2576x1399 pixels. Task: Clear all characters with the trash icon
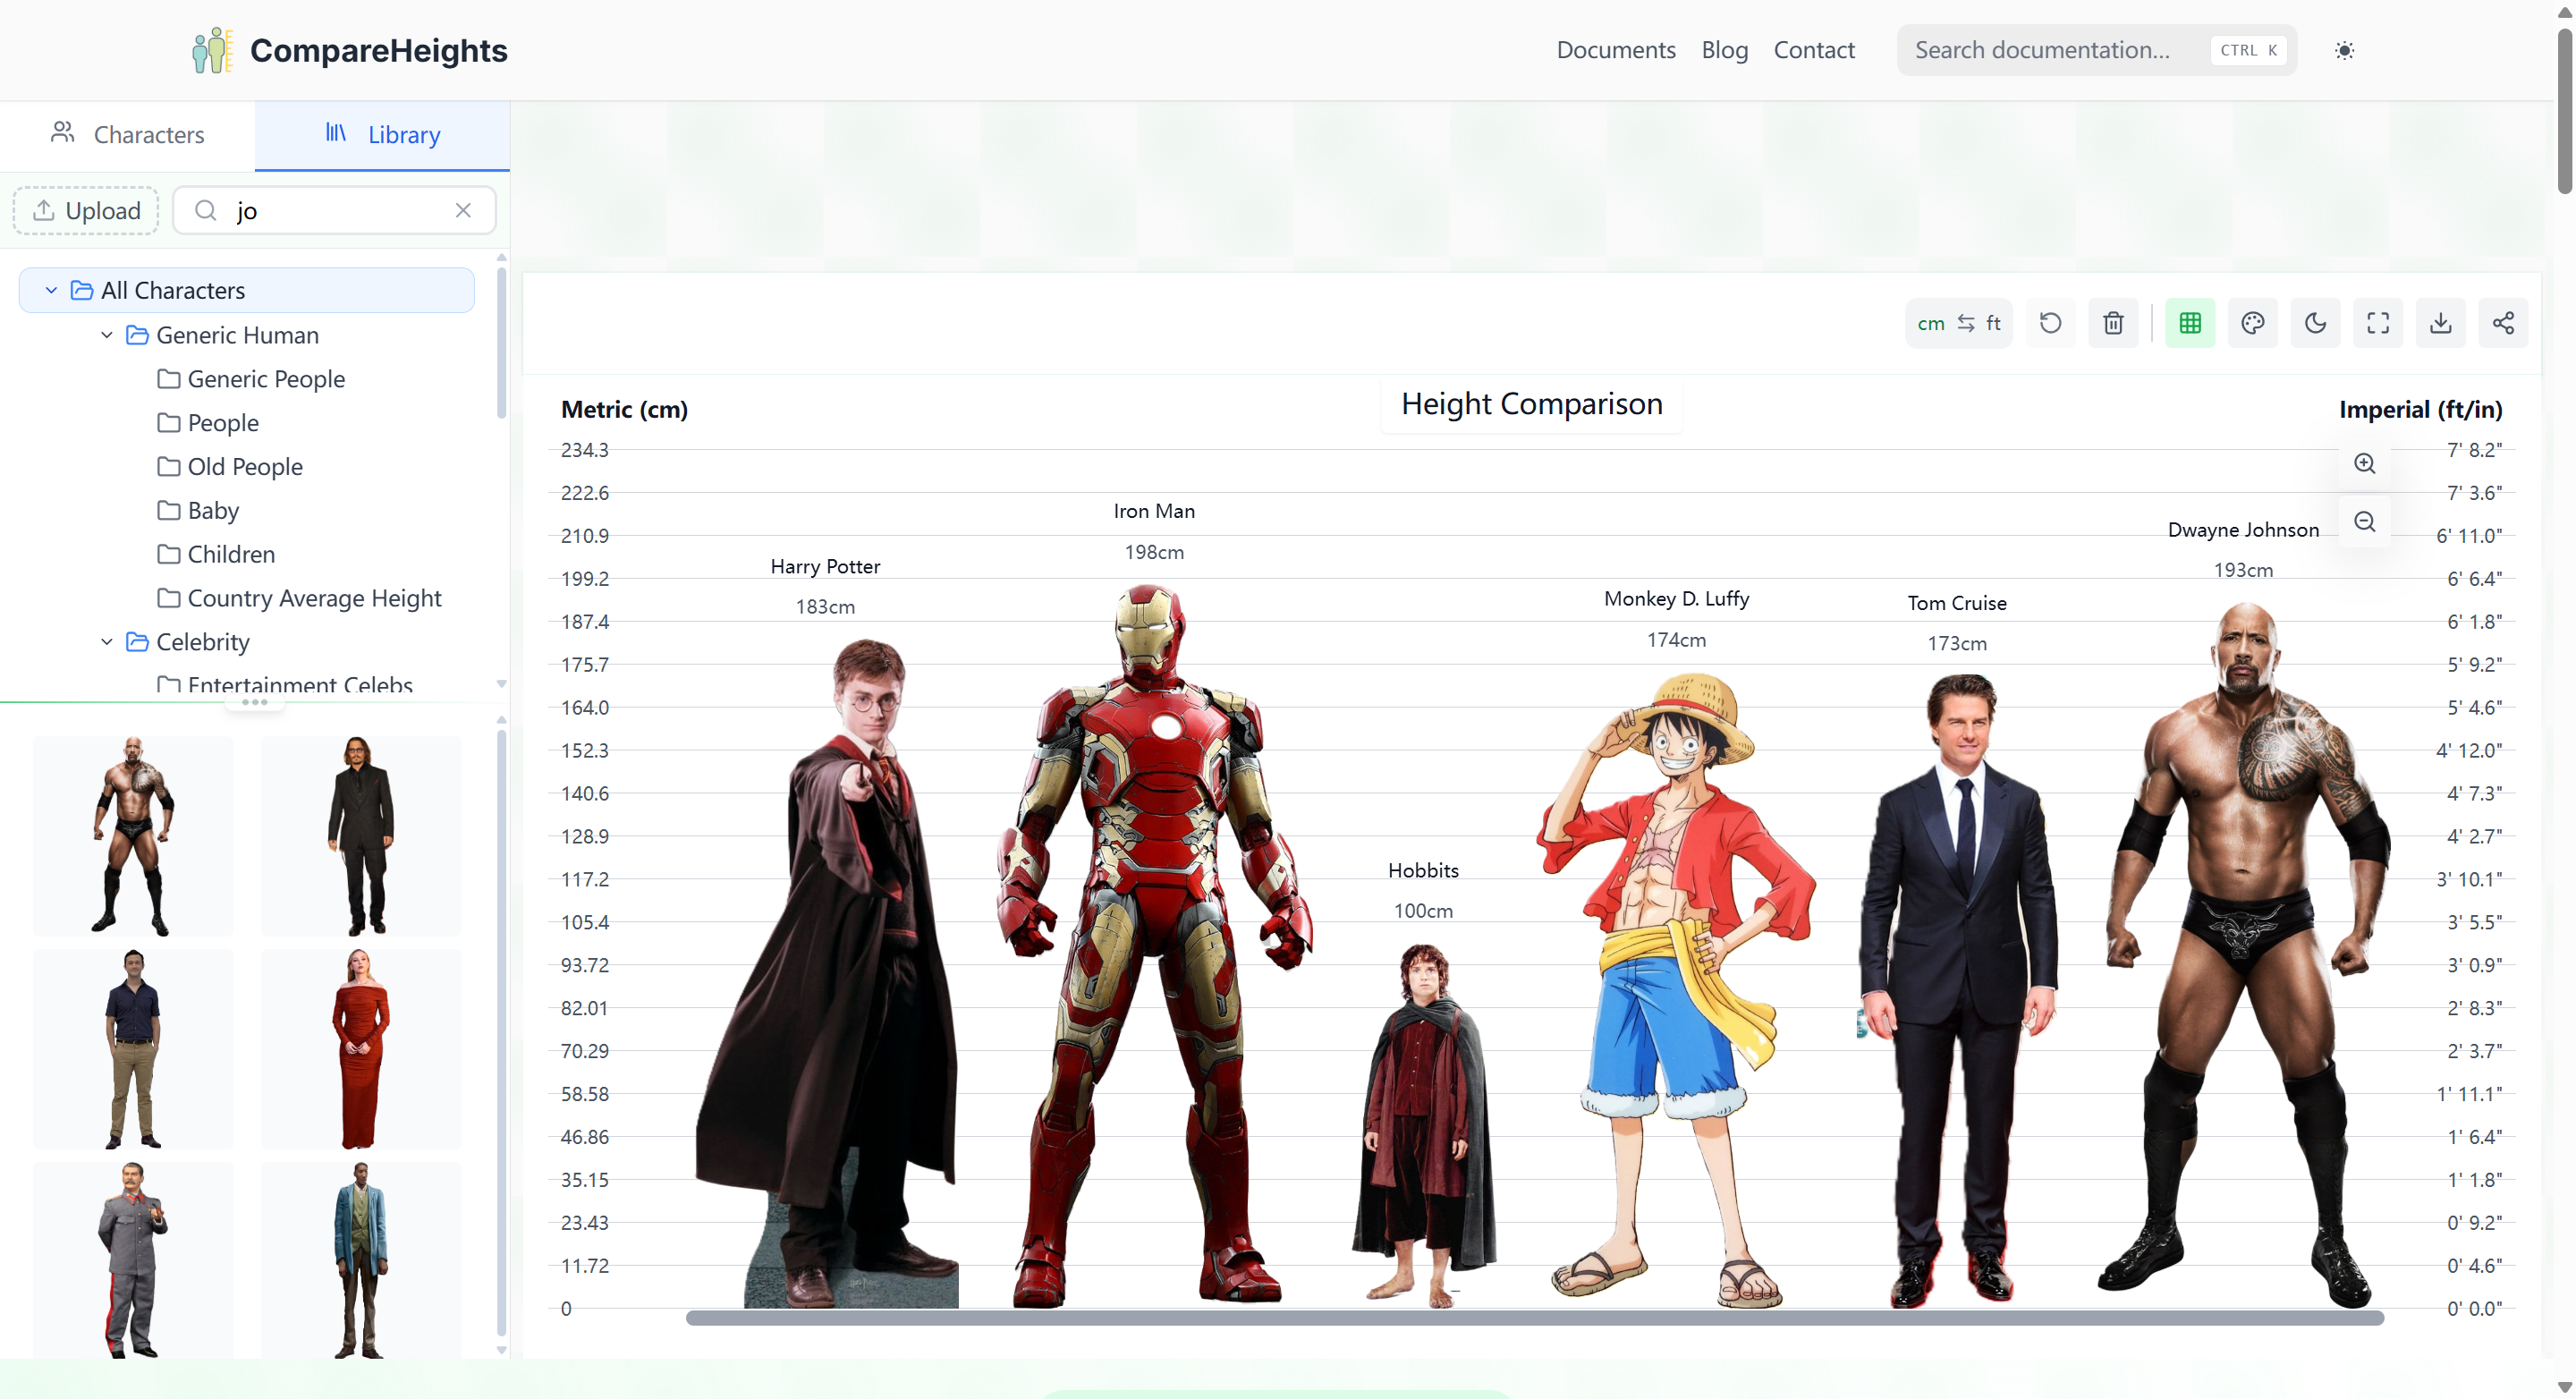[x=2113, y=322]
